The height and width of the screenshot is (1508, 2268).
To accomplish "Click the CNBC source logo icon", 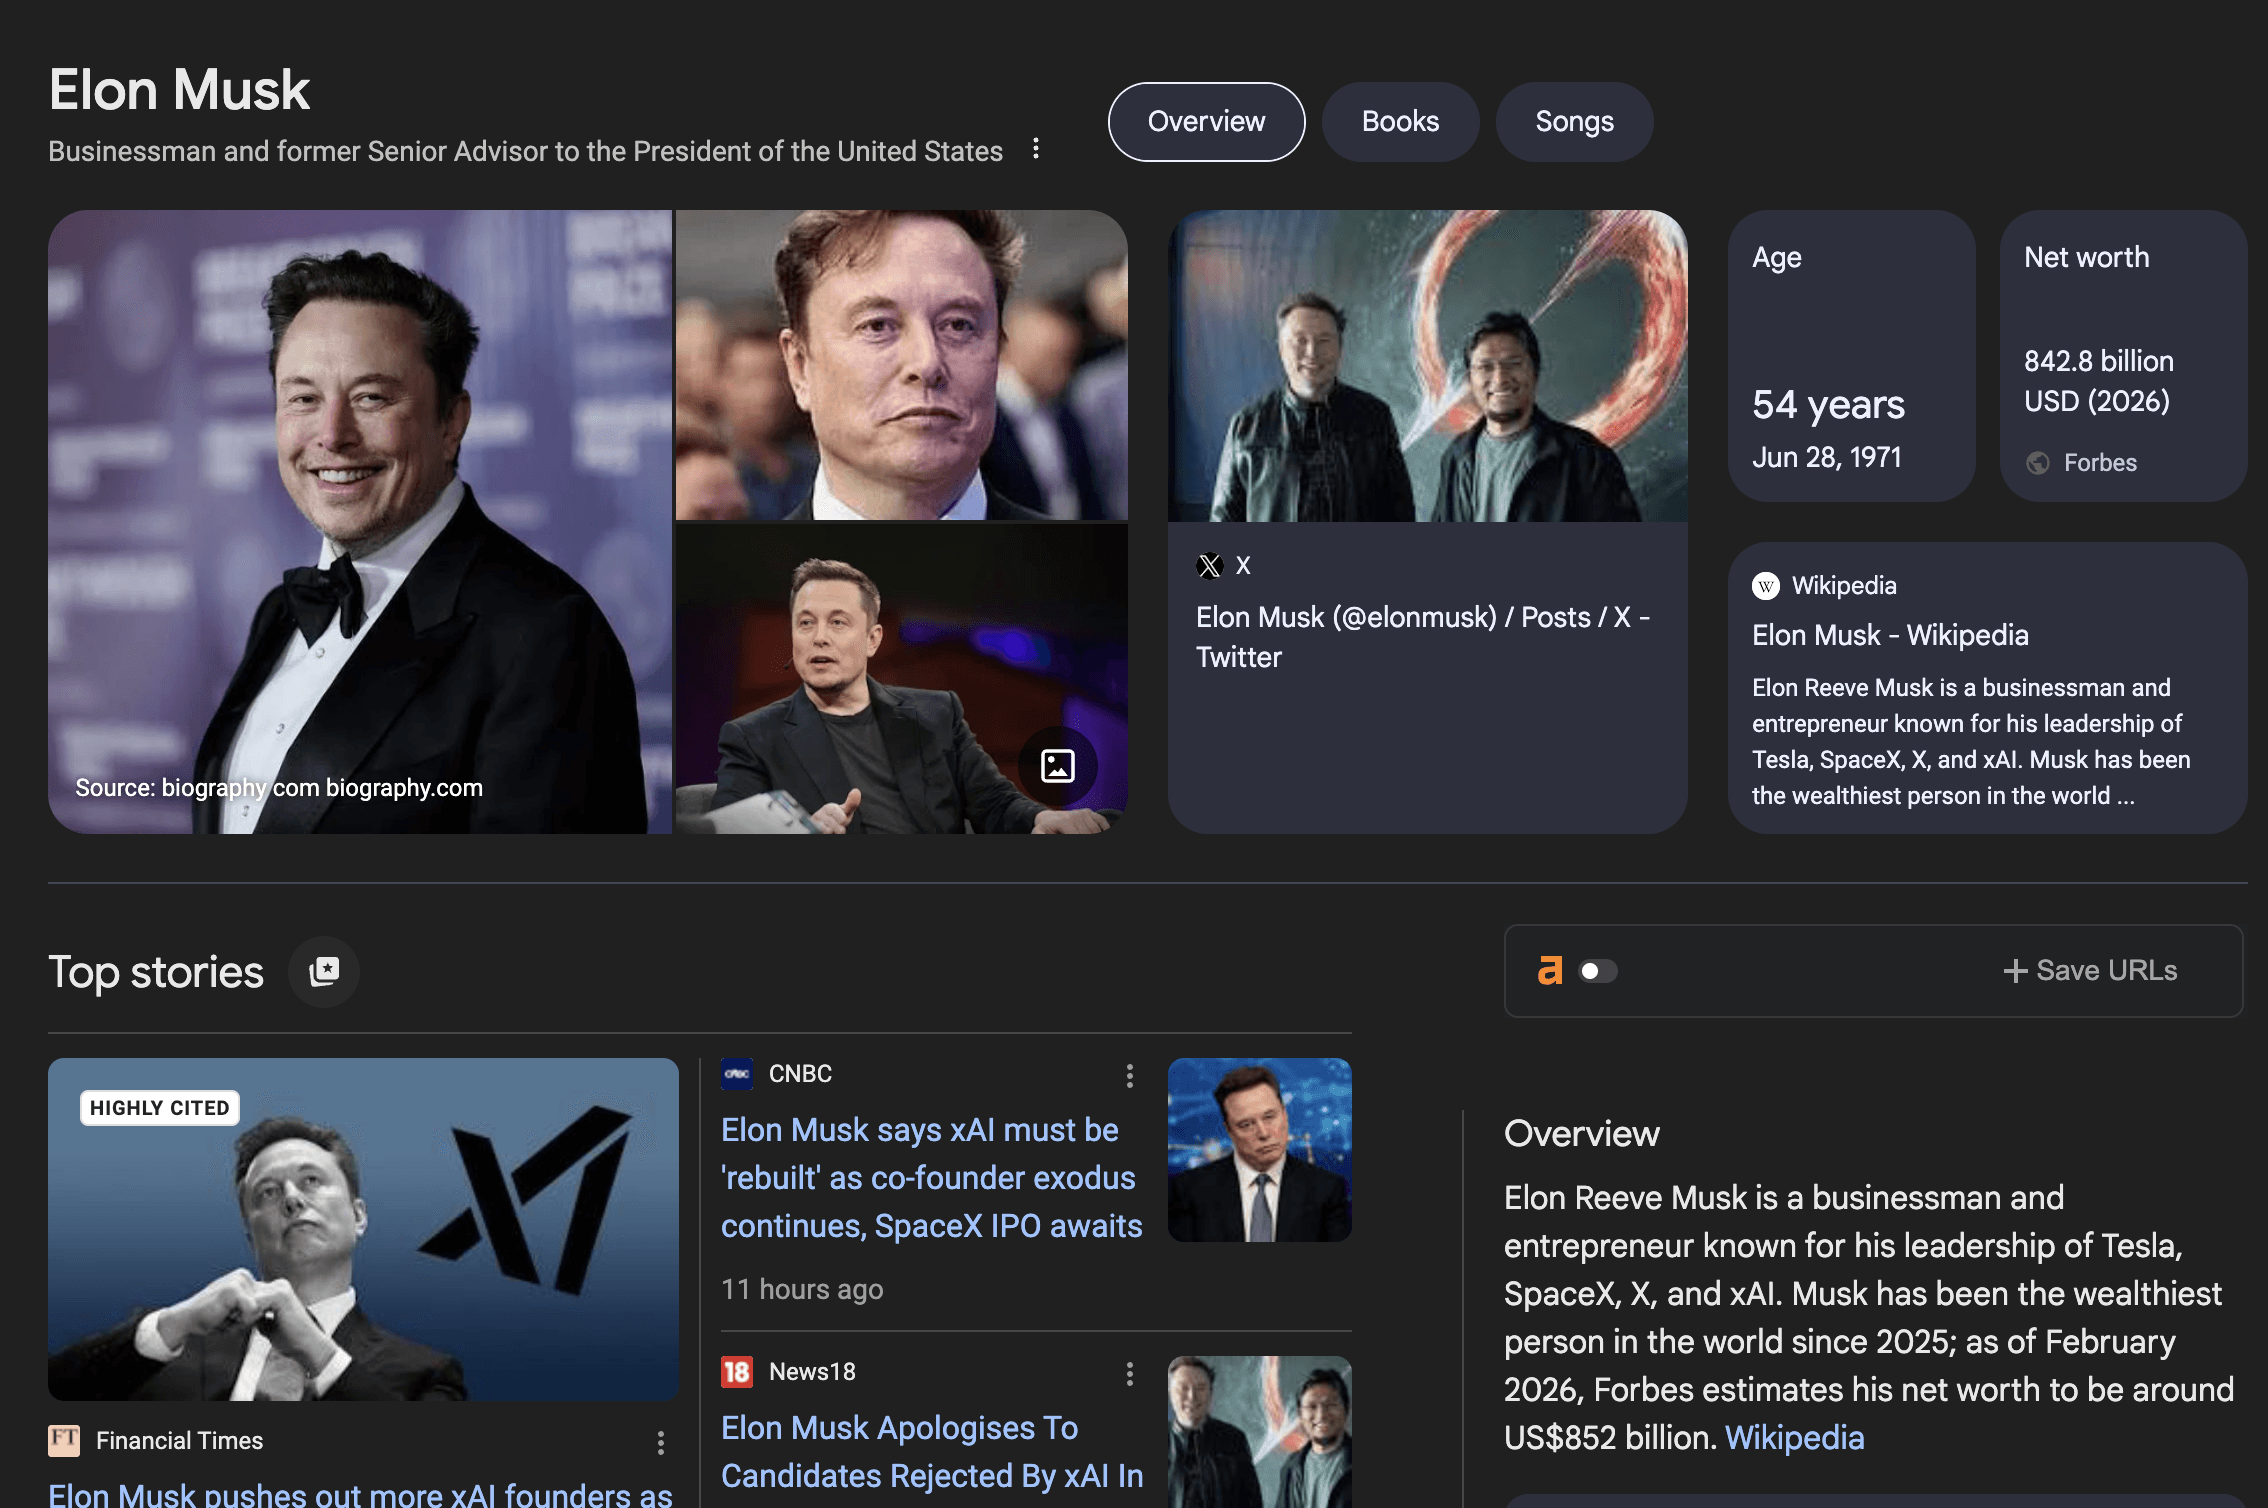I will click(737, 1074).
